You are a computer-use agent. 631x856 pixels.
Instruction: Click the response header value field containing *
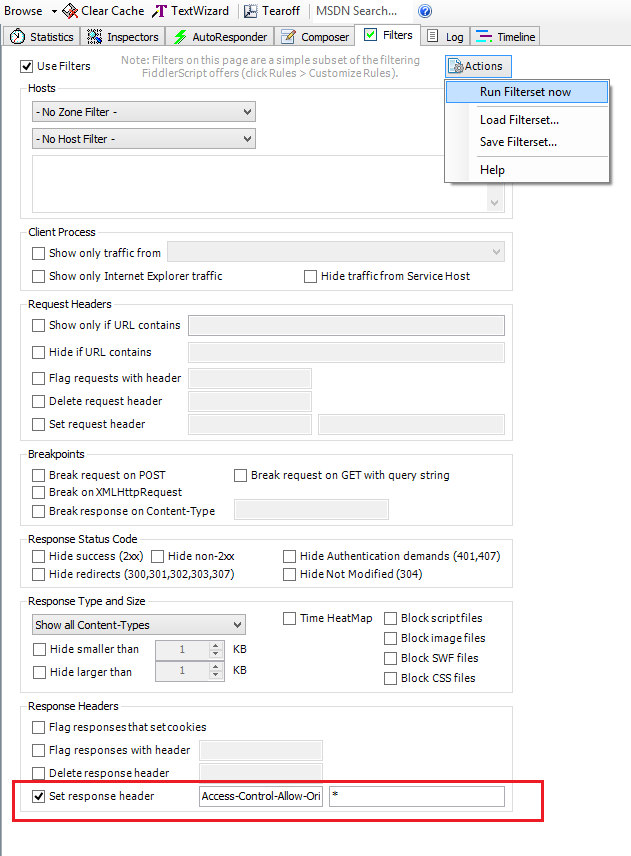point(417,796)
